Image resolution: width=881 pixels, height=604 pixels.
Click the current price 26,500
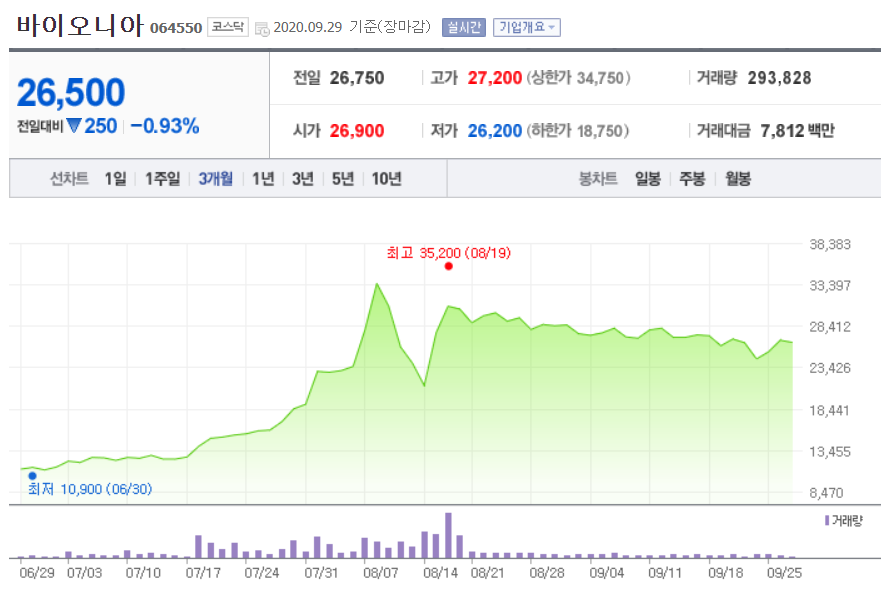[x=71, y=93]
